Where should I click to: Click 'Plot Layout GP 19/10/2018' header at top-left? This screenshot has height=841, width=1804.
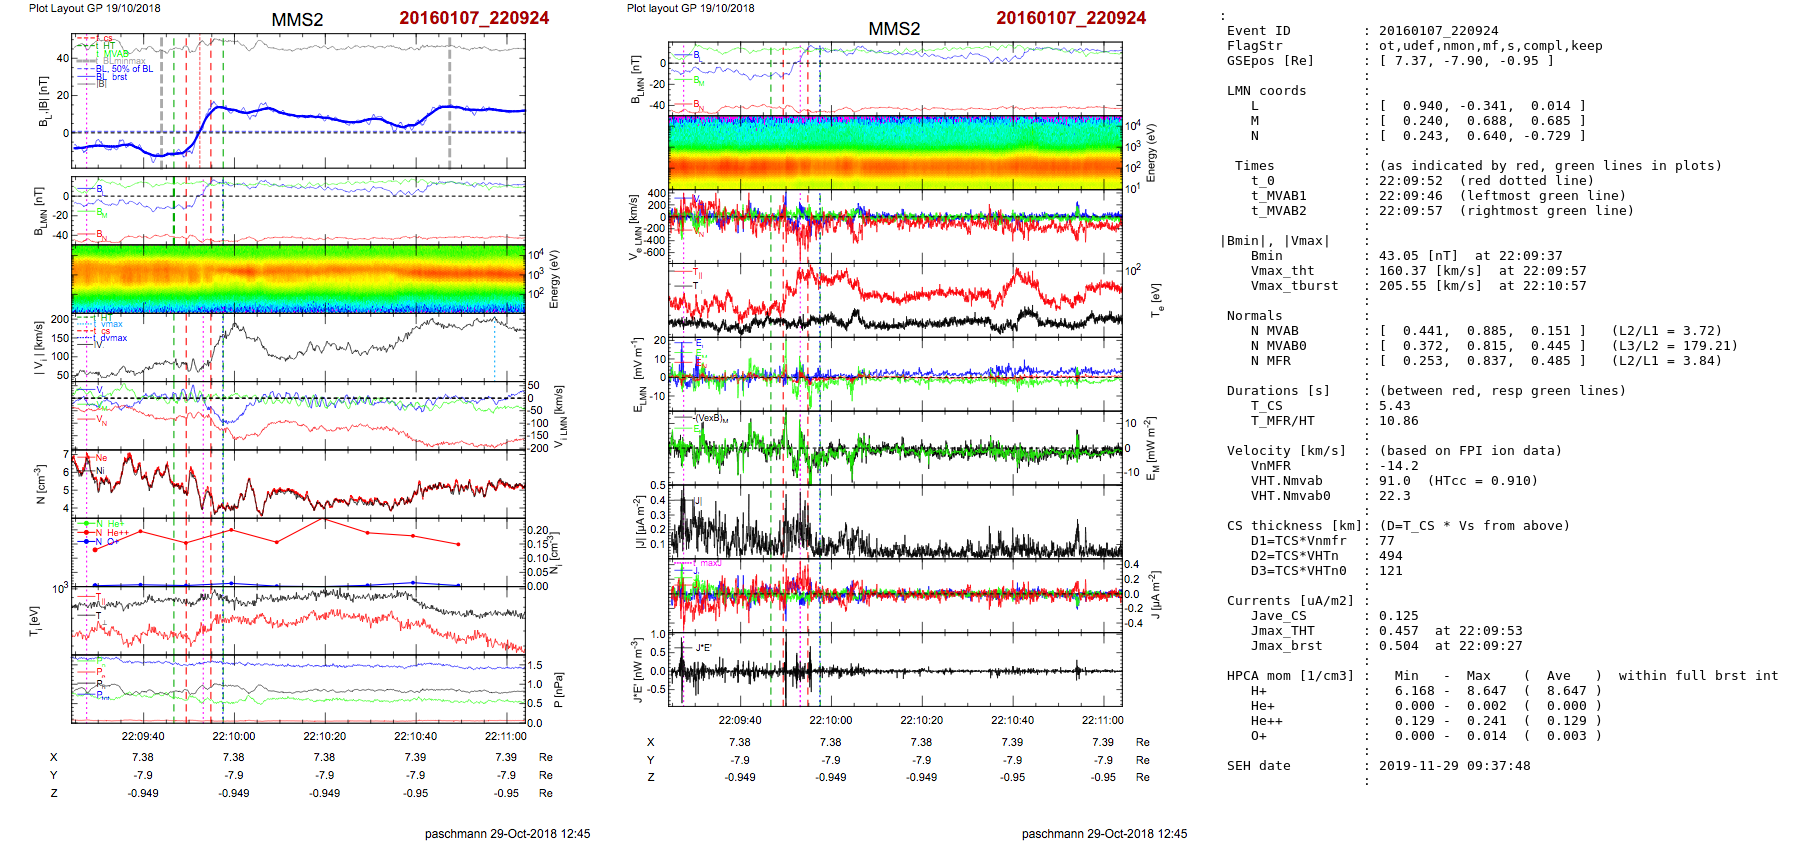tap(94, 8)
